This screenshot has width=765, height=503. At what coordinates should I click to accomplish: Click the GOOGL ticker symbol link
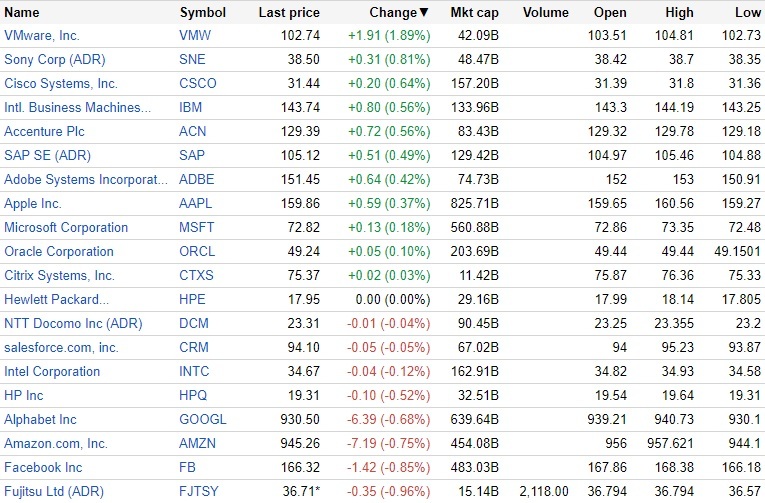coord(203,420)
